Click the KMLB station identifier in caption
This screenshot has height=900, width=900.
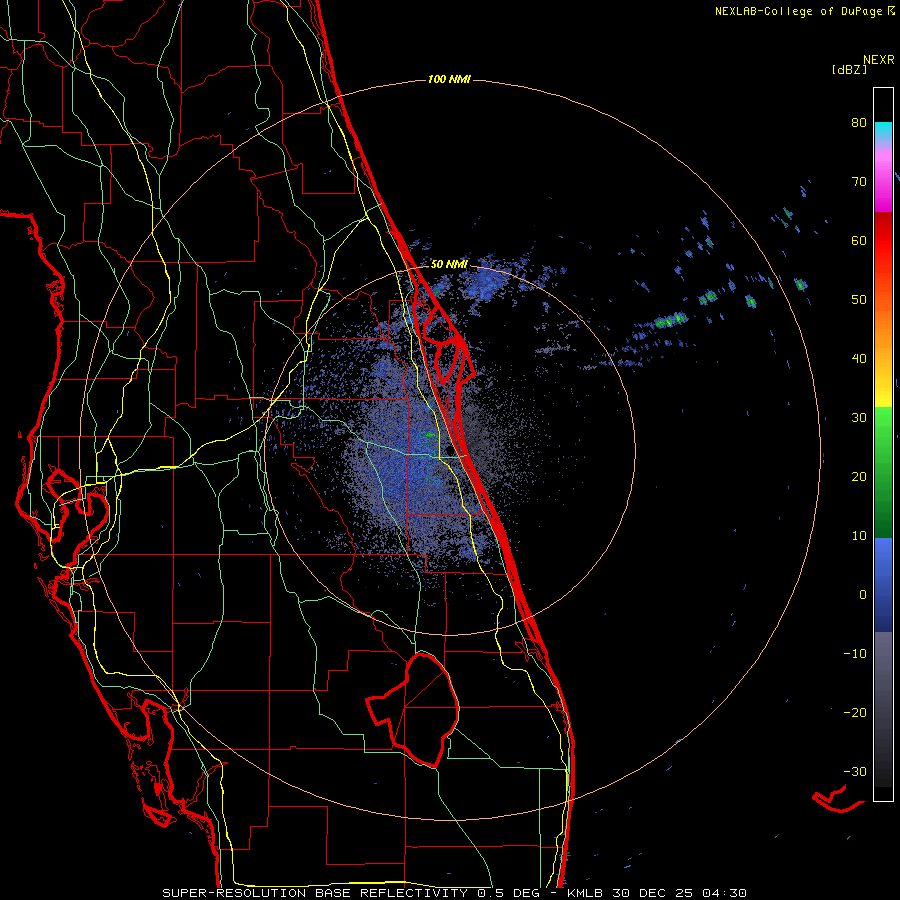(x=587, y=893)
